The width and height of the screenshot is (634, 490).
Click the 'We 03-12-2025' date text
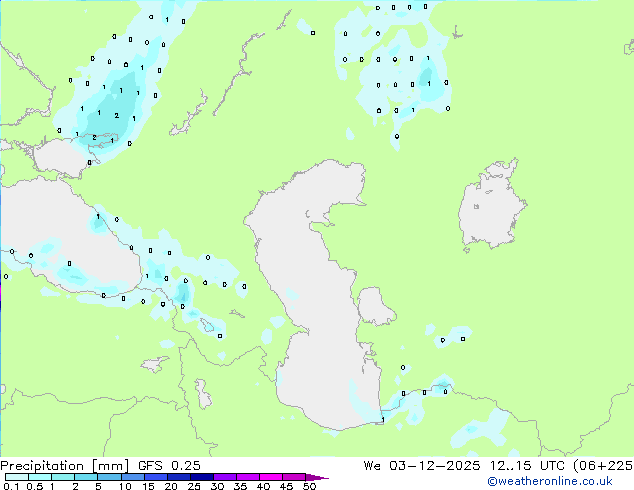(x=422, y=466)
